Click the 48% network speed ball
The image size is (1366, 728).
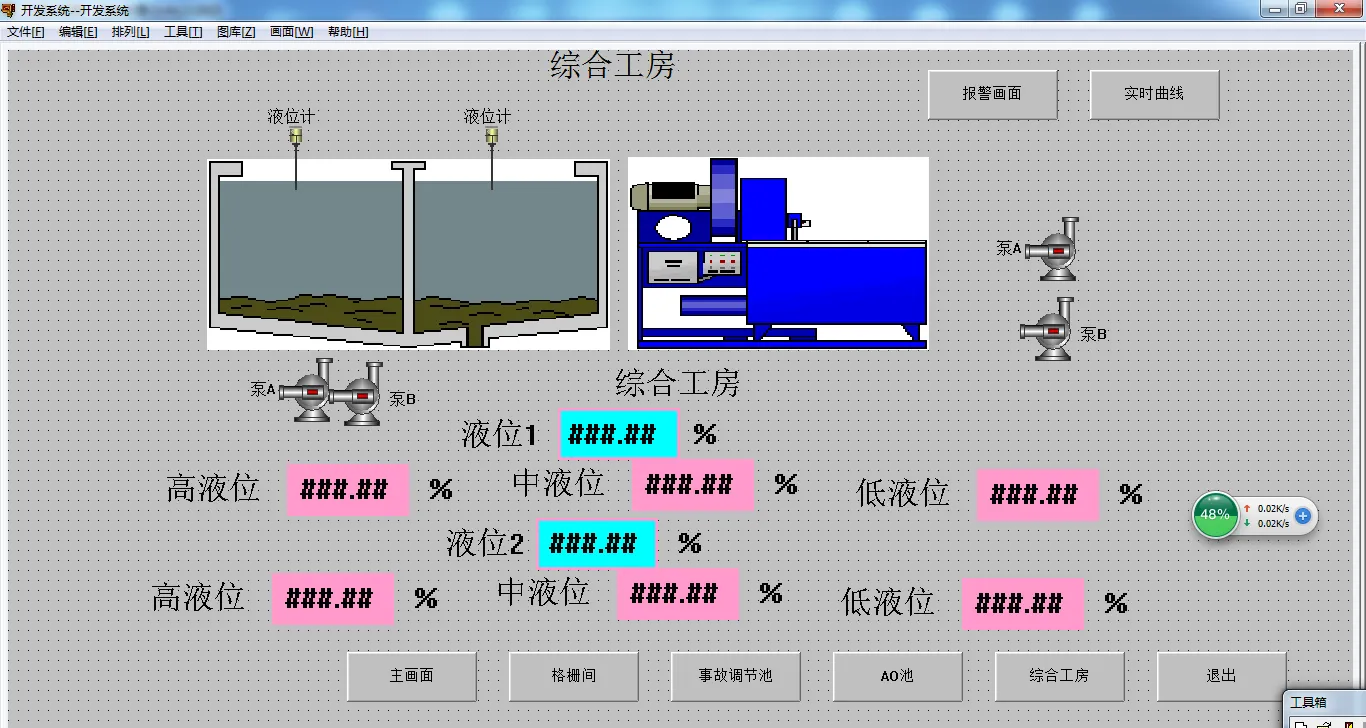point(1214,514)
